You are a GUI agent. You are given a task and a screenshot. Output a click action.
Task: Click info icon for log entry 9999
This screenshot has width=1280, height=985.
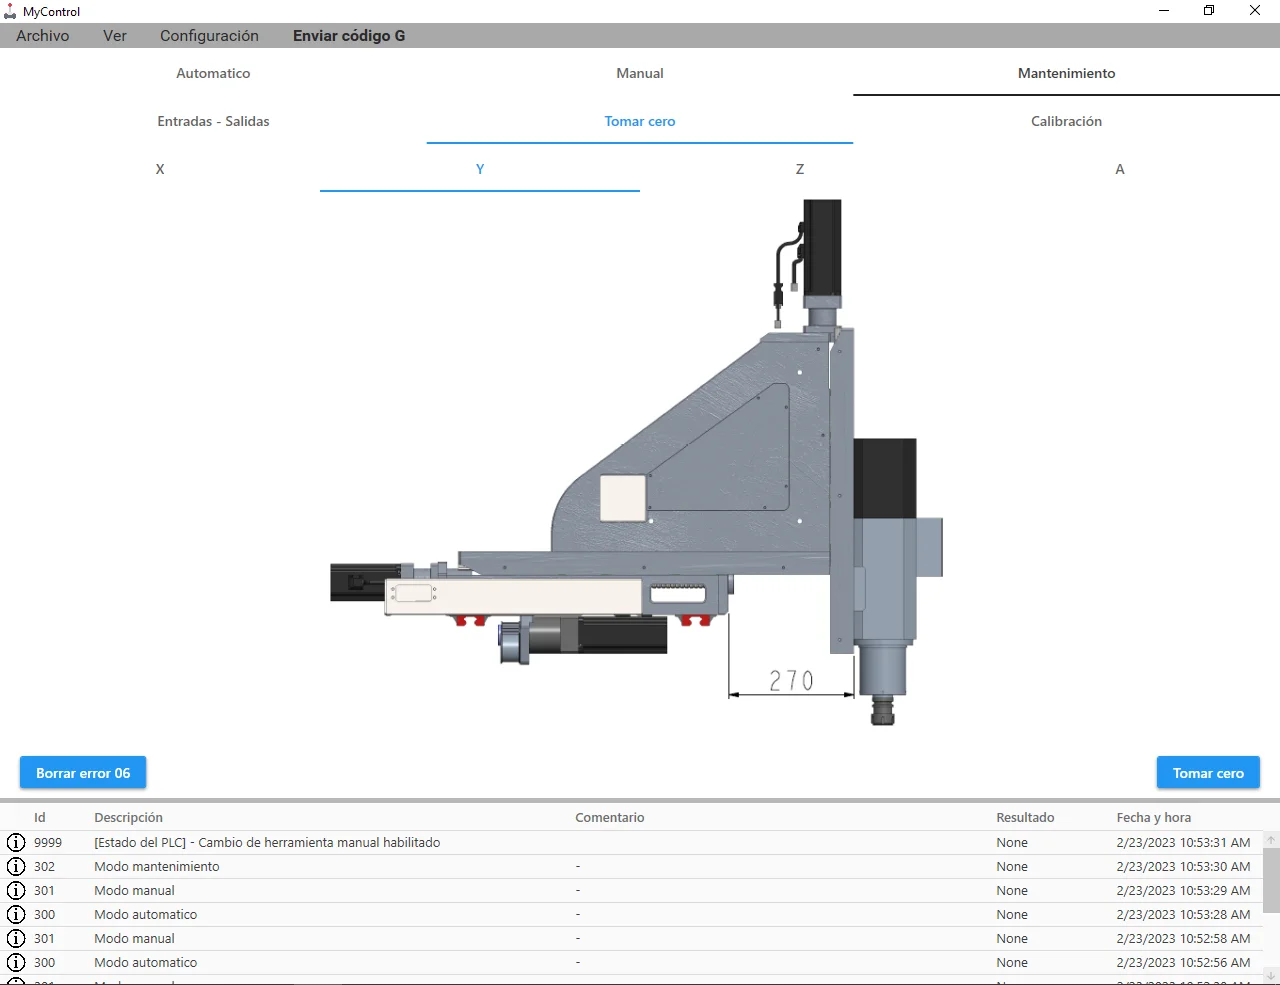[x=16, y=842]
